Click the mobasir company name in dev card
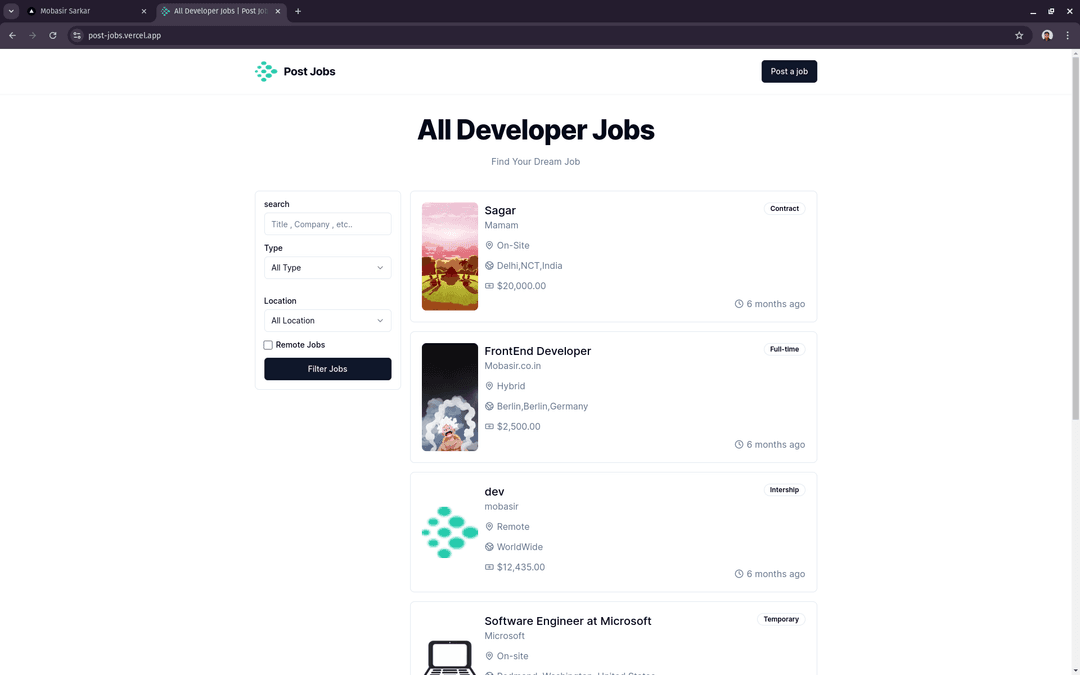Viewport: 1080px width, 675px height. click(x=501, y=506)
